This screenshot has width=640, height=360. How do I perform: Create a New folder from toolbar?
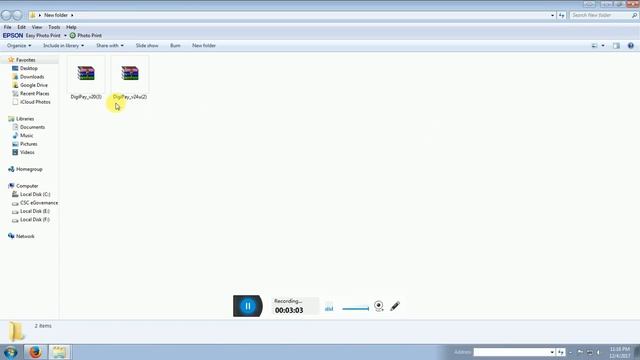tap(204, 46)
